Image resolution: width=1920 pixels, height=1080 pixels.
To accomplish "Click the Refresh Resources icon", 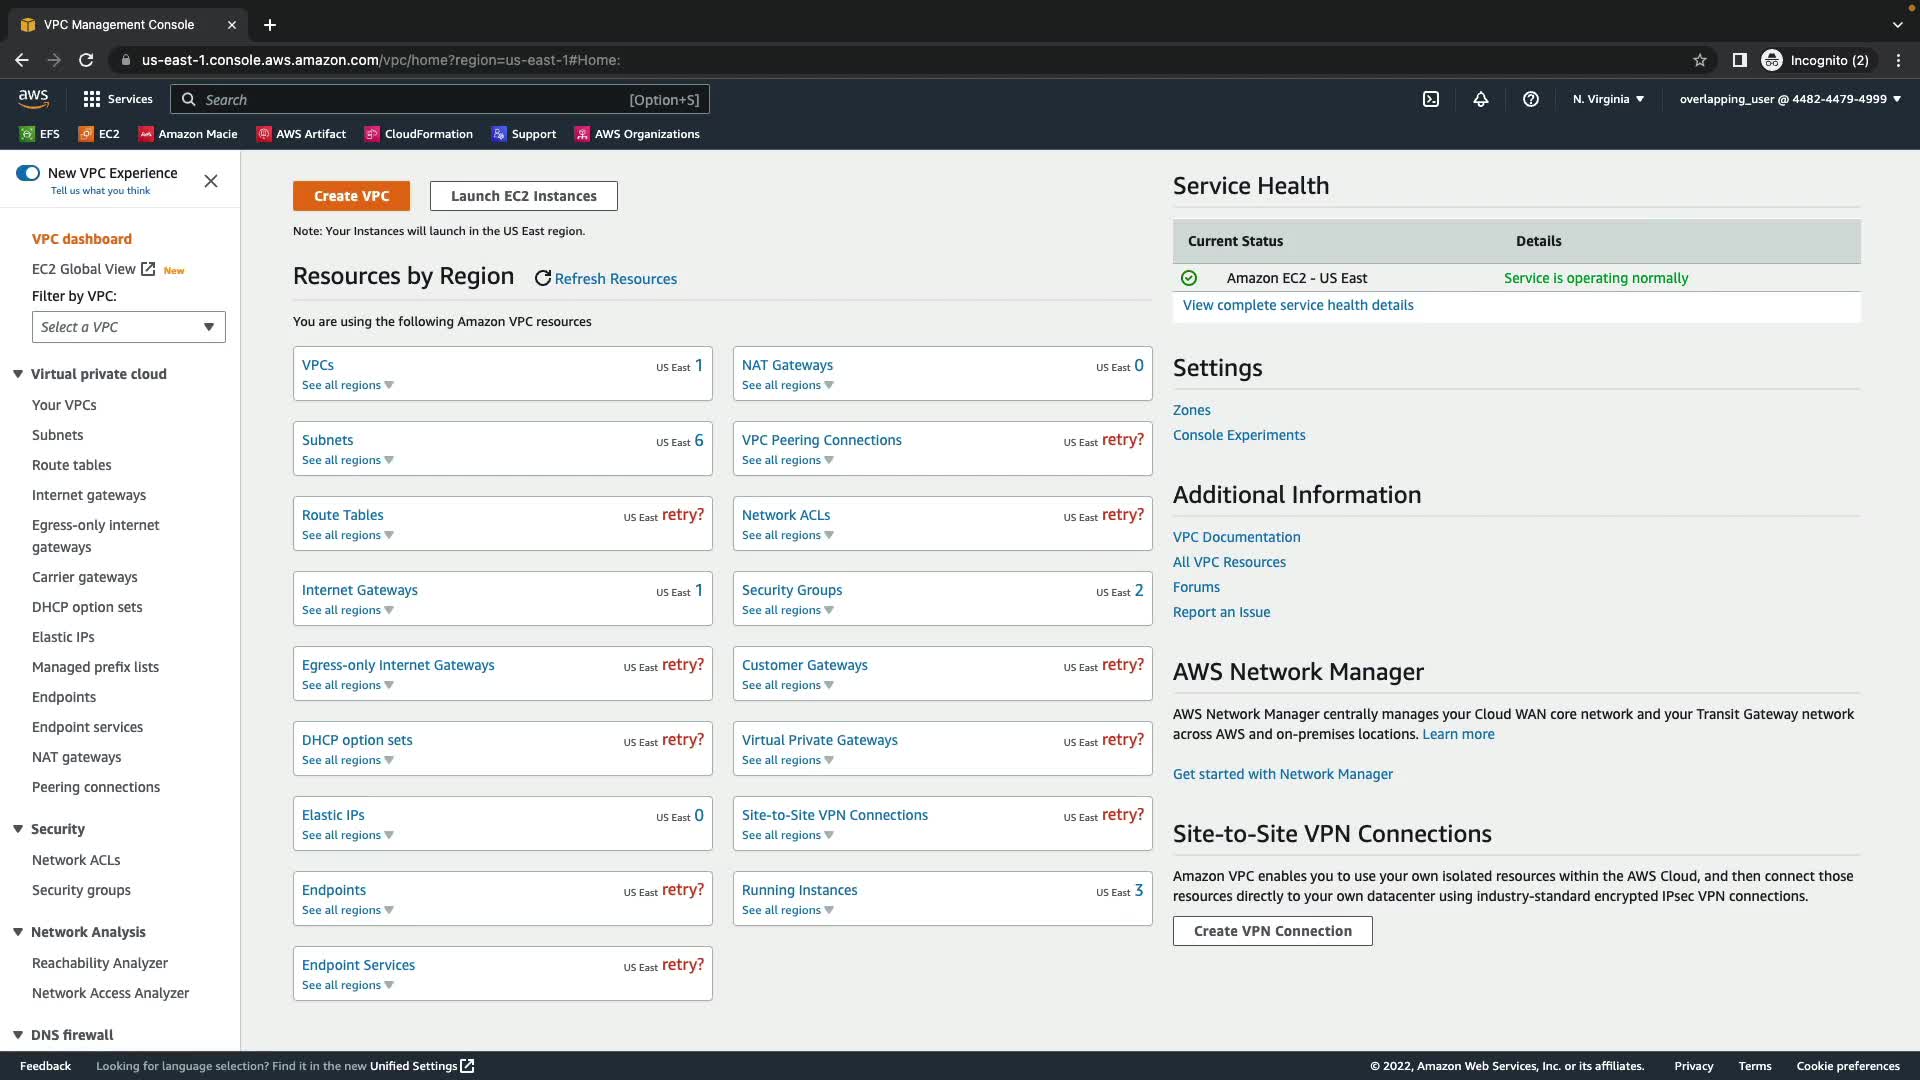I will pyautogui.click(x=543, y=279).
